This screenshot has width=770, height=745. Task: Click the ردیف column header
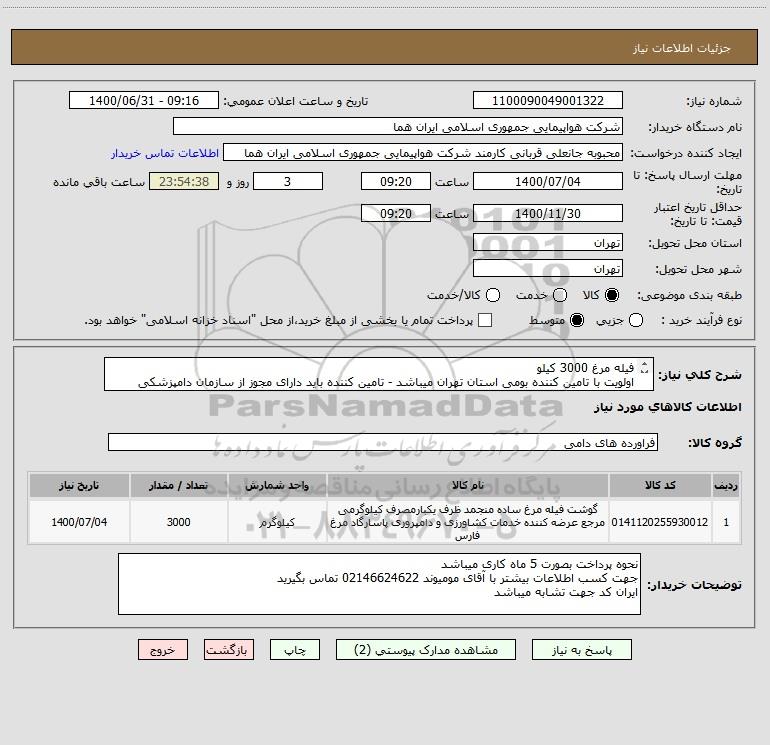[x=726, y=485]
